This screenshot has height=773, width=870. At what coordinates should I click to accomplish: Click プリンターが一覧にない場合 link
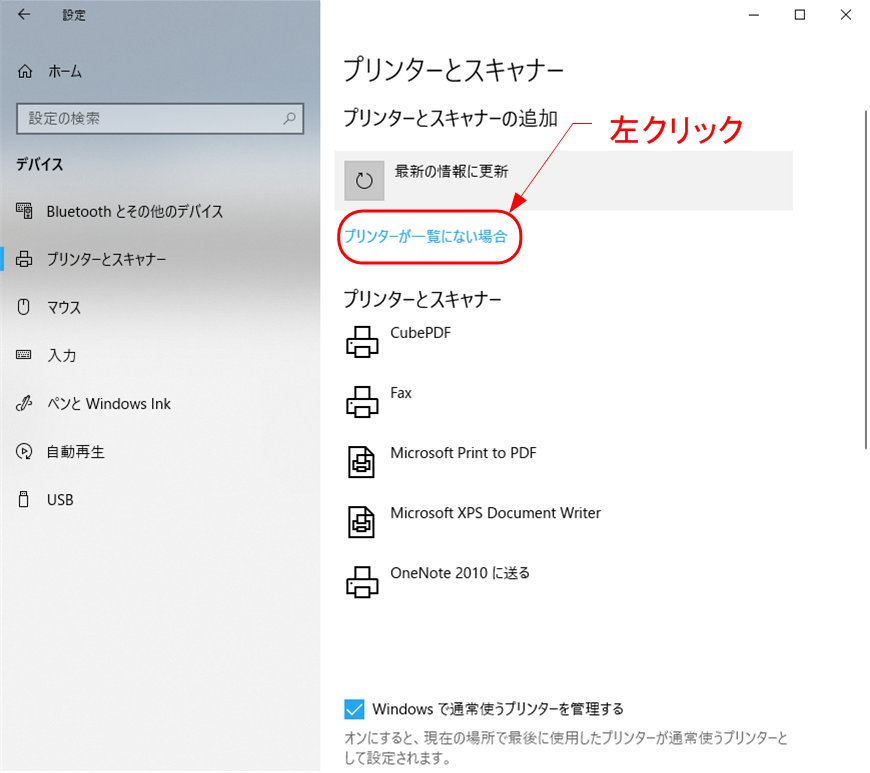(x=426, y=236)
